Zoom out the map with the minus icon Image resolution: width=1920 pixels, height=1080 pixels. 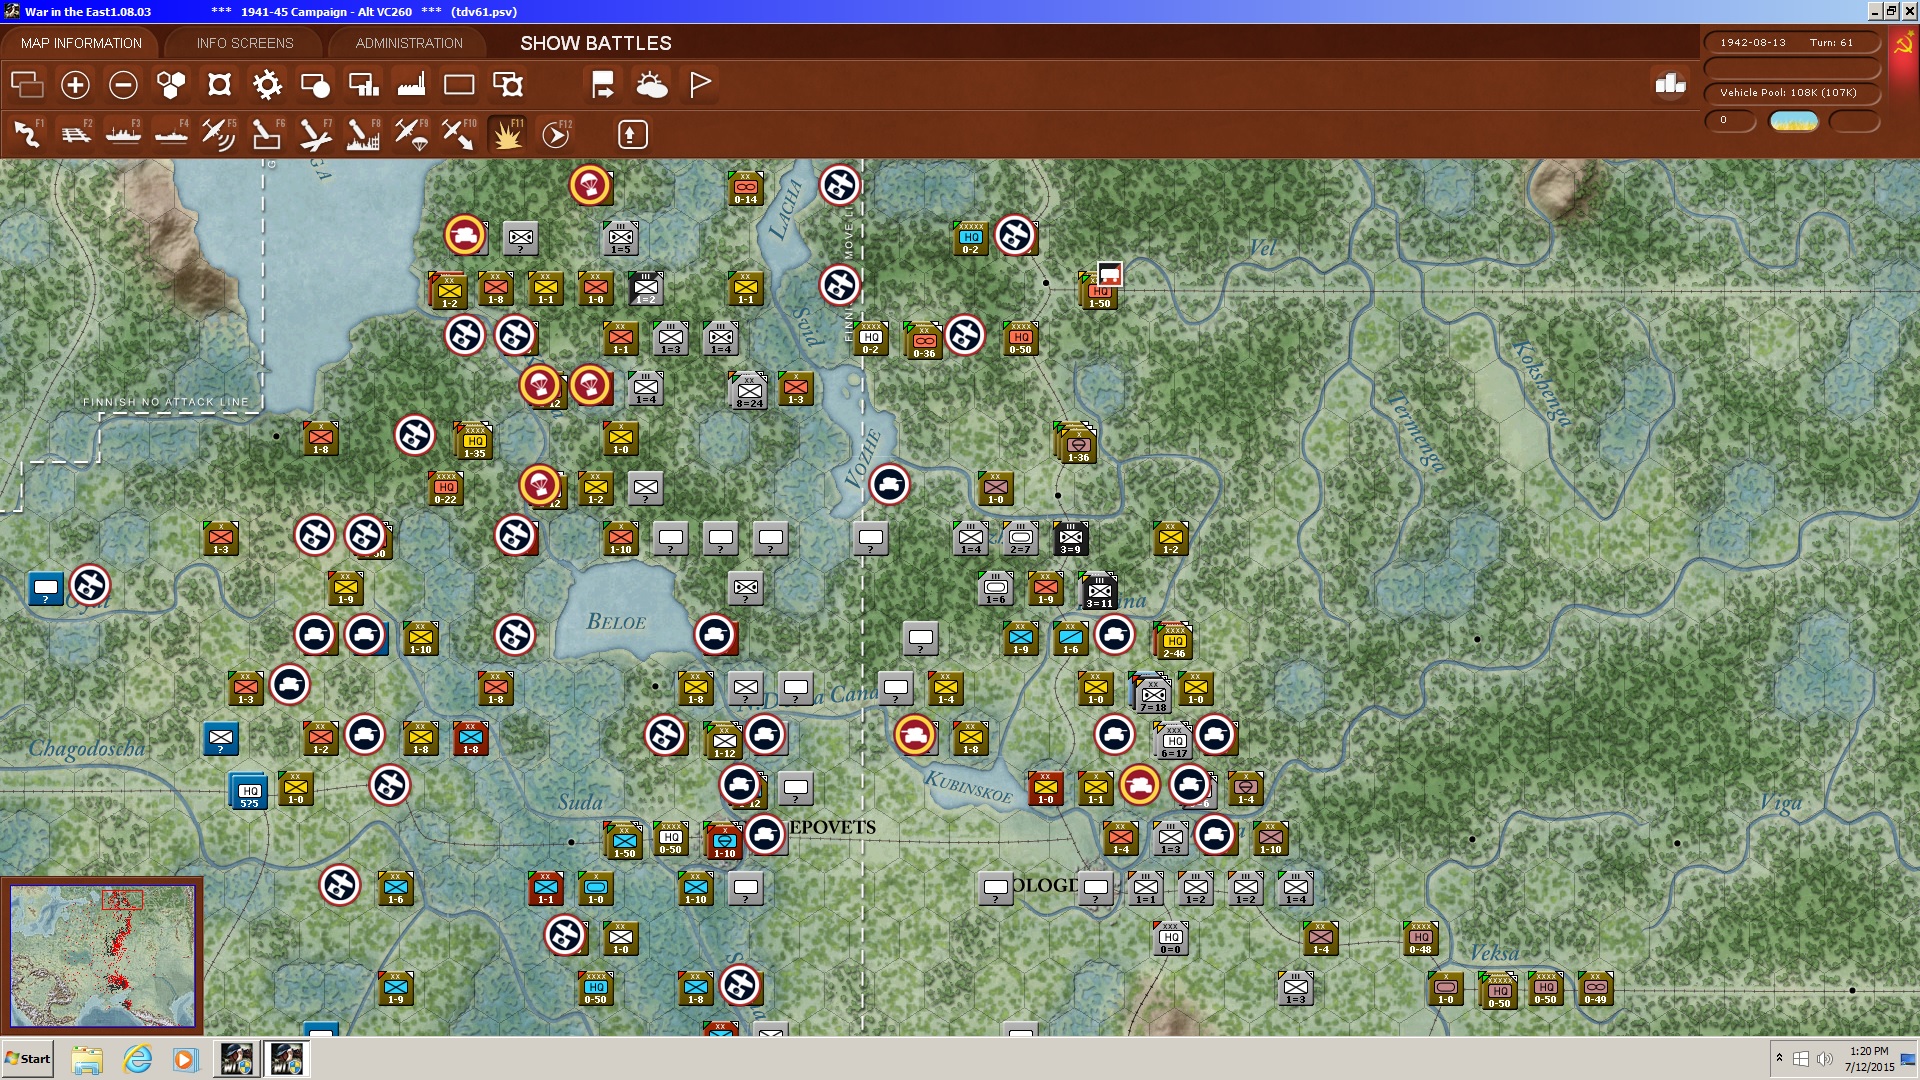[x=123, y=85]
